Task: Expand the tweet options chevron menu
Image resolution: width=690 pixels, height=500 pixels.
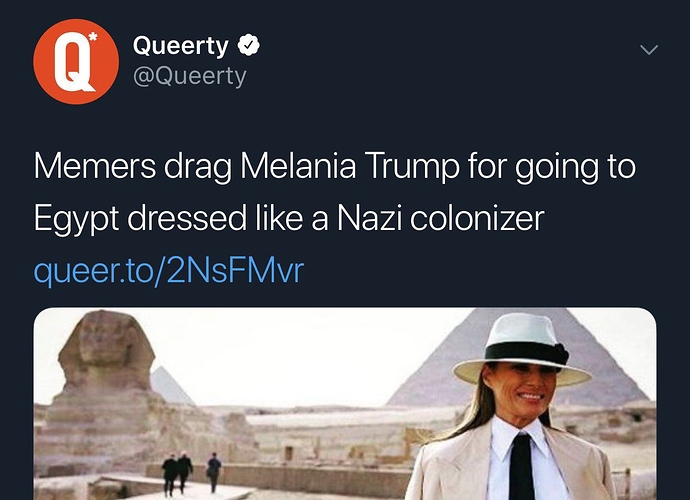Action: tap(649, 50)
